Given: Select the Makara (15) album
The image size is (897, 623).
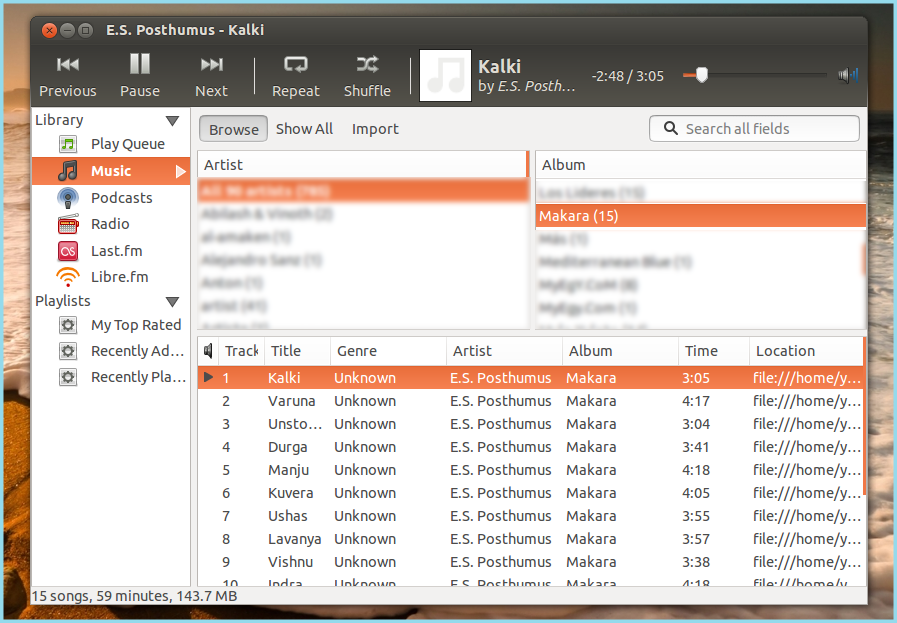Looking at the screenshot, I should pyautogui.click(x=700, y=216).
